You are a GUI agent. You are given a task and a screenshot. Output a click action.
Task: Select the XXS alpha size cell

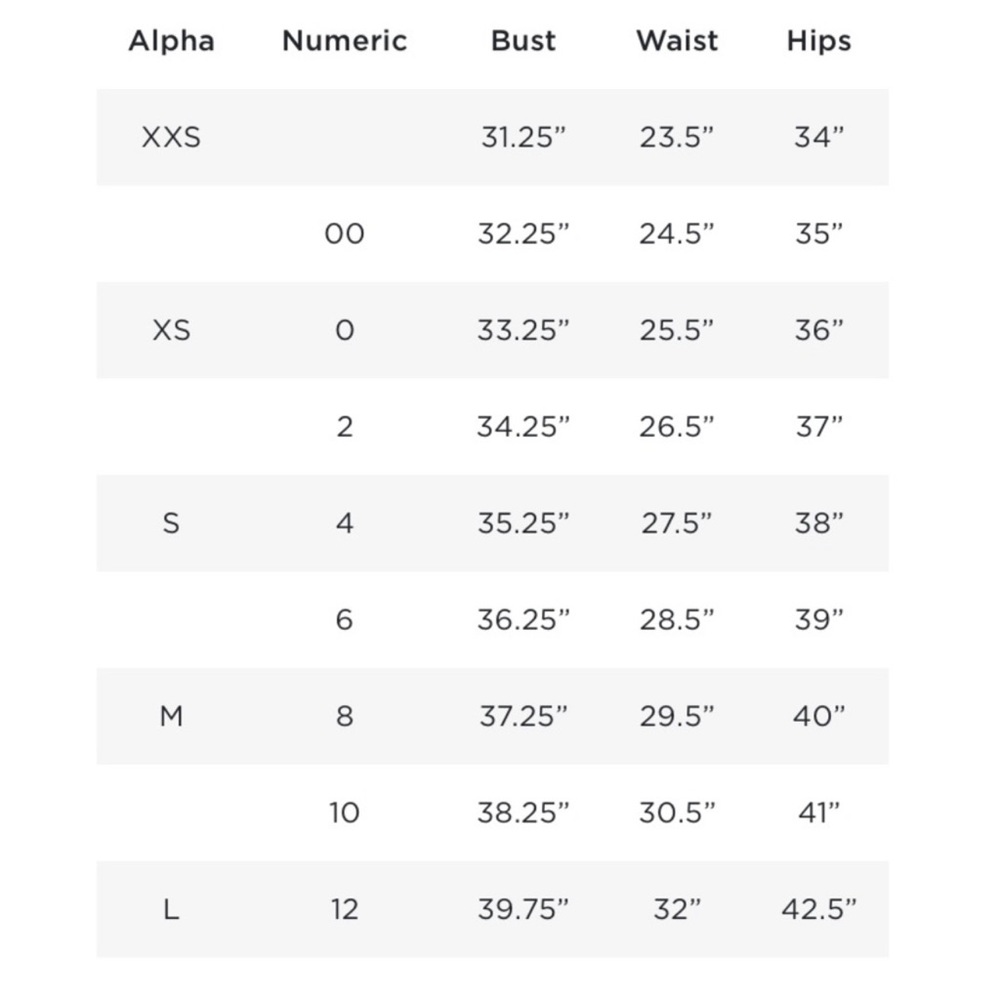tap(171, 138)
